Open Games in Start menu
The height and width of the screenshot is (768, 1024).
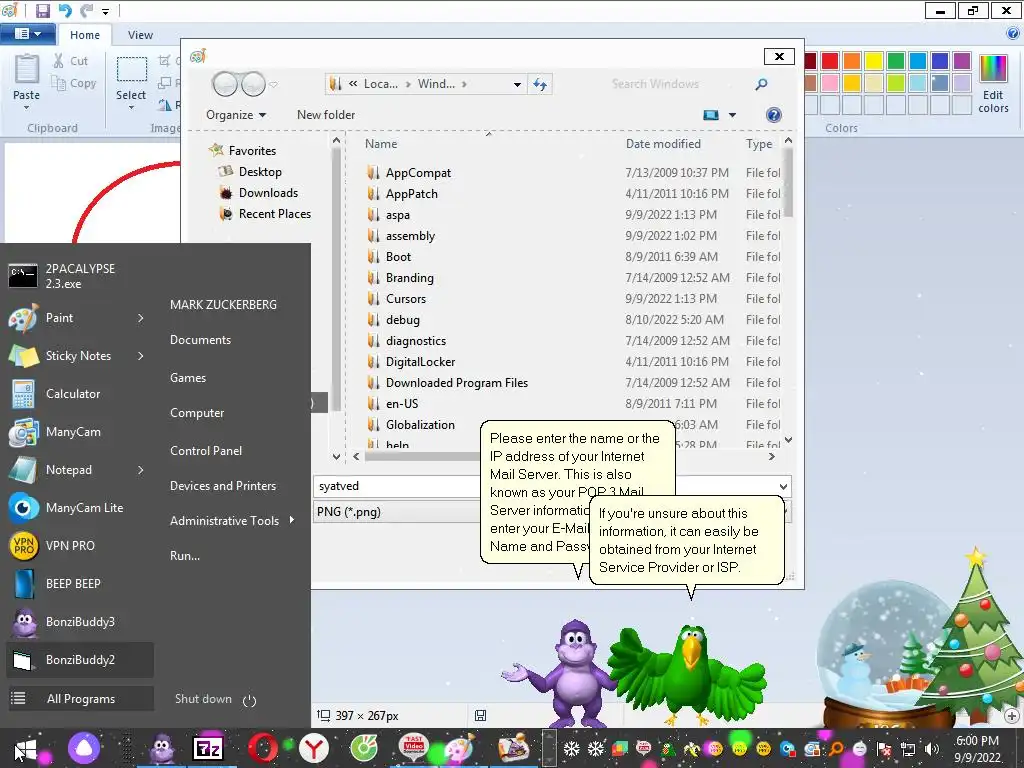187,377
